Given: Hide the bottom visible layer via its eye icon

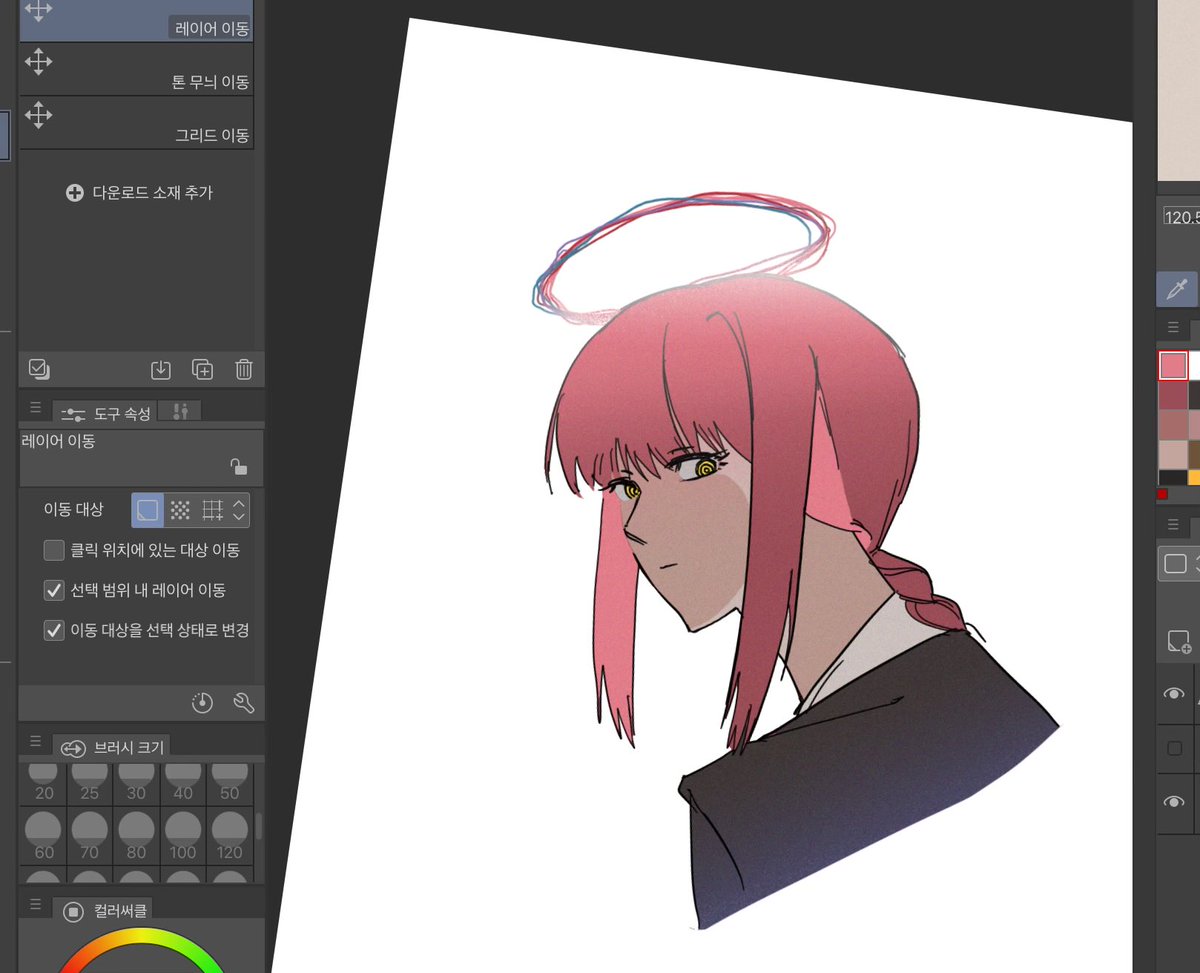Looking at the screenshot, I should [1174, 802].
